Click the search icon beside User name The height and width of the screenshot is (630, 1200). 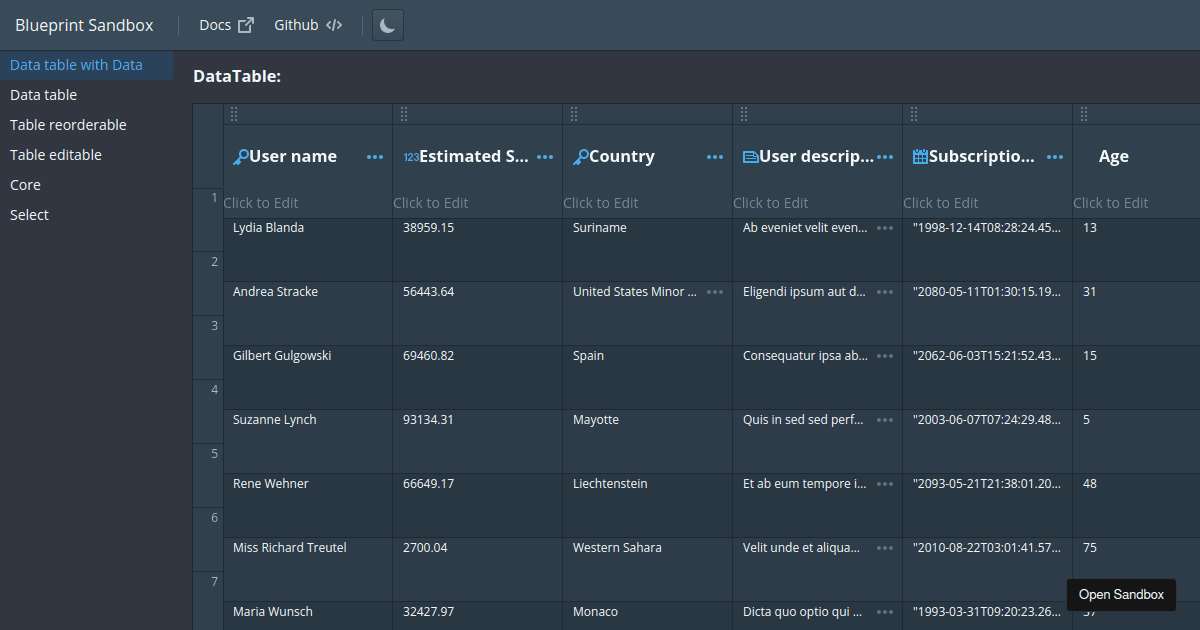tap(240, 157)
